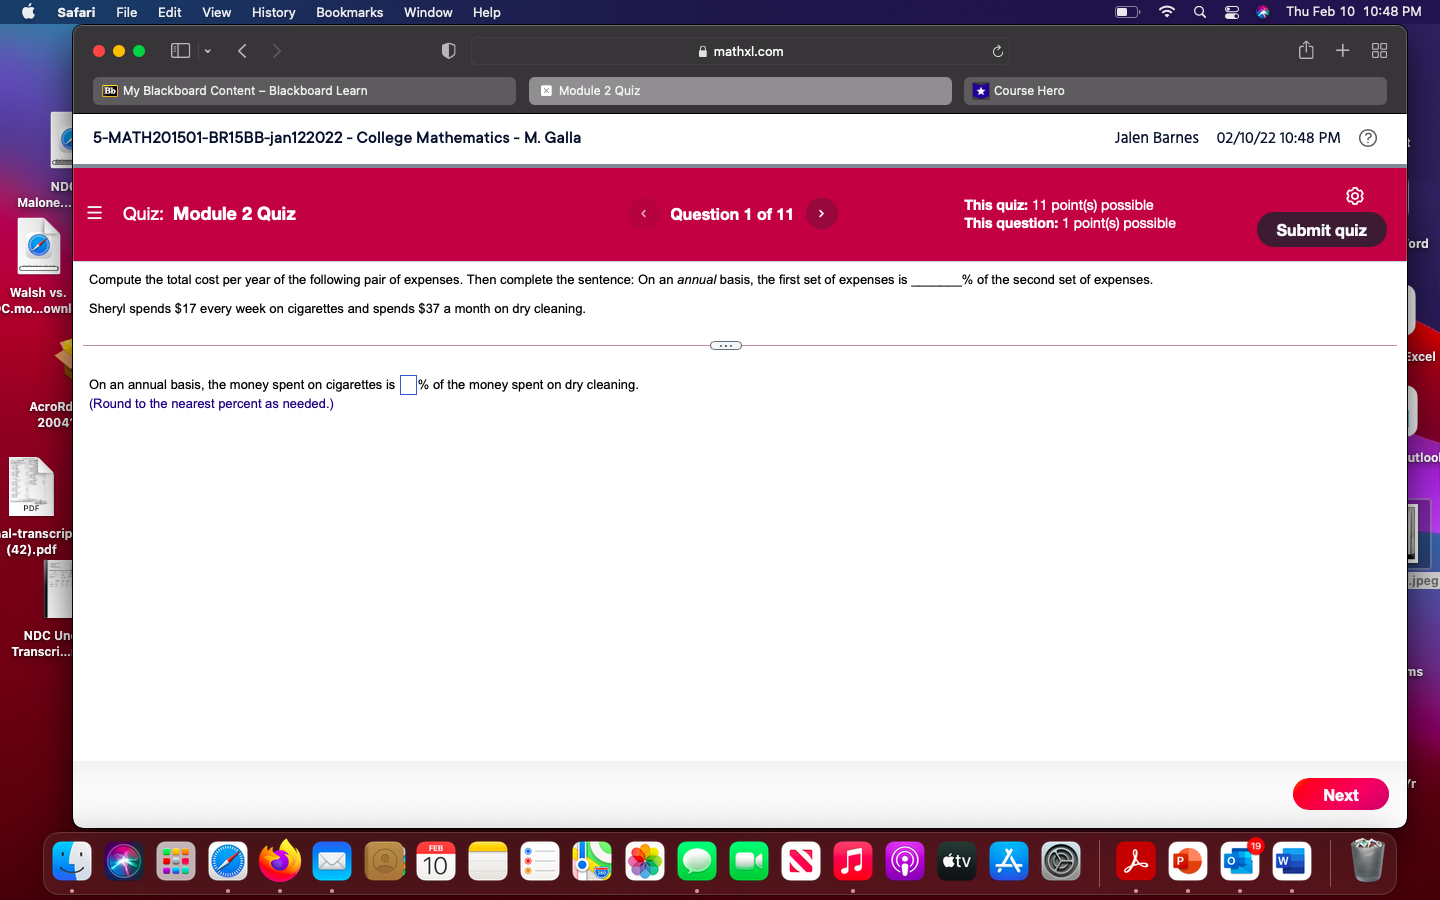Screen dimensions: 1440x900
Task: Click the privacy shield icon beside the address bar
Action: coord(448,50)
